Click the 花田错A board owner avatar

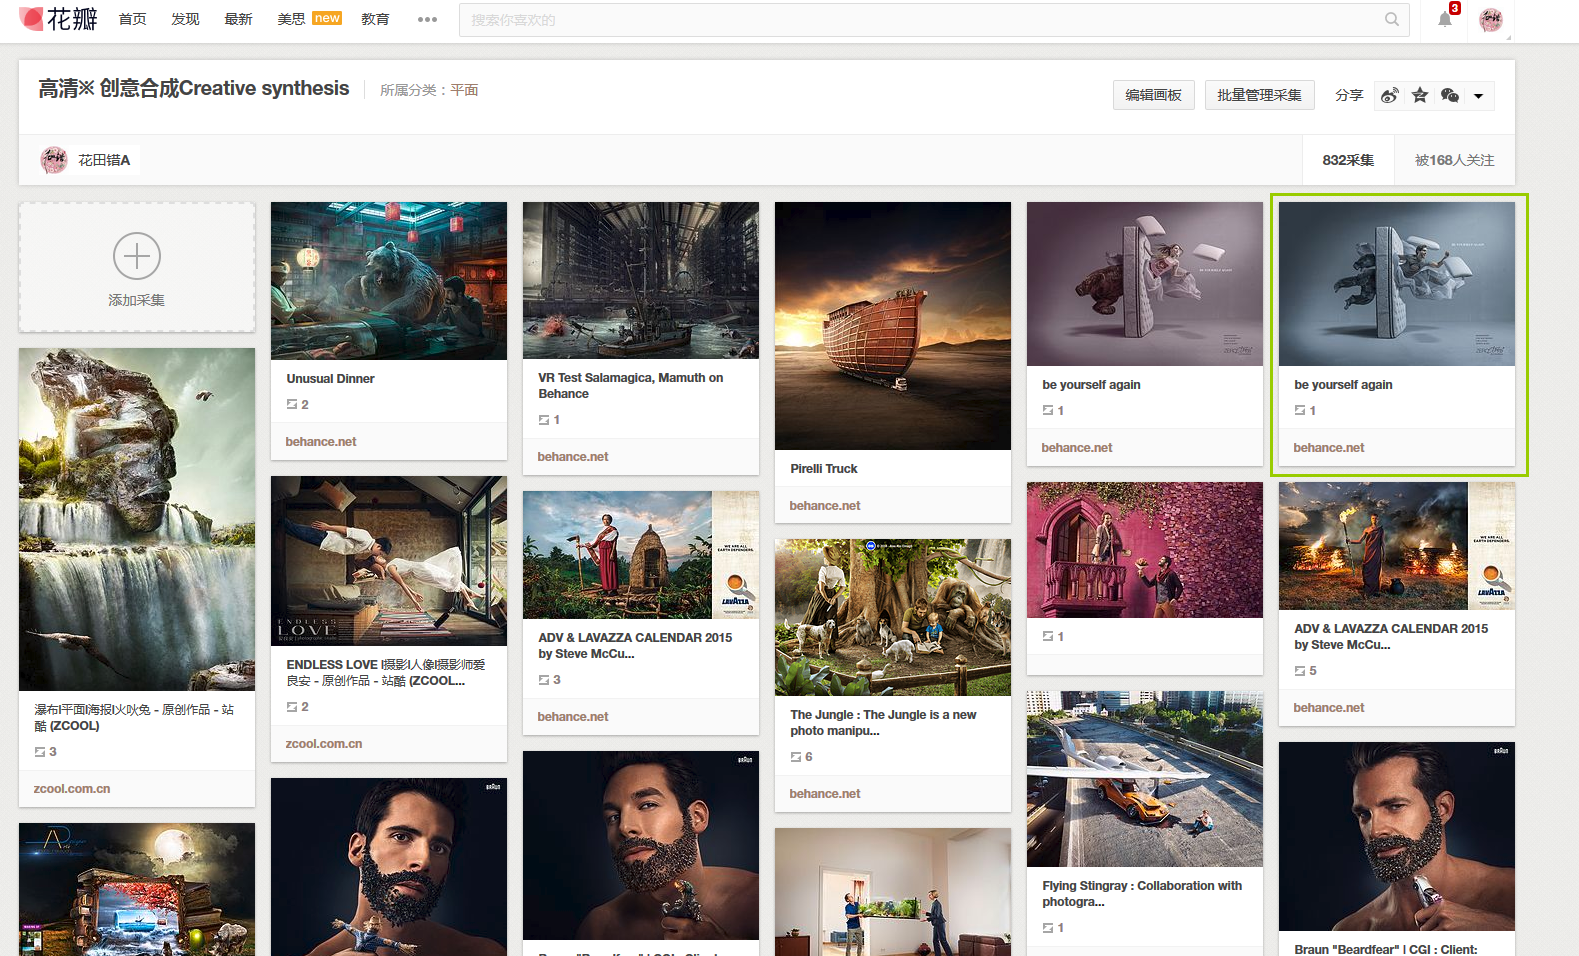click(x=54, y=160)
